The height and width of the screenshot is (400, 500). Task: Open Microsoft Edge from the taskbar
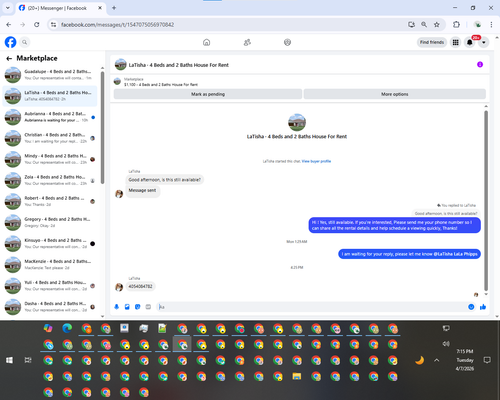[x=67, y=328]
